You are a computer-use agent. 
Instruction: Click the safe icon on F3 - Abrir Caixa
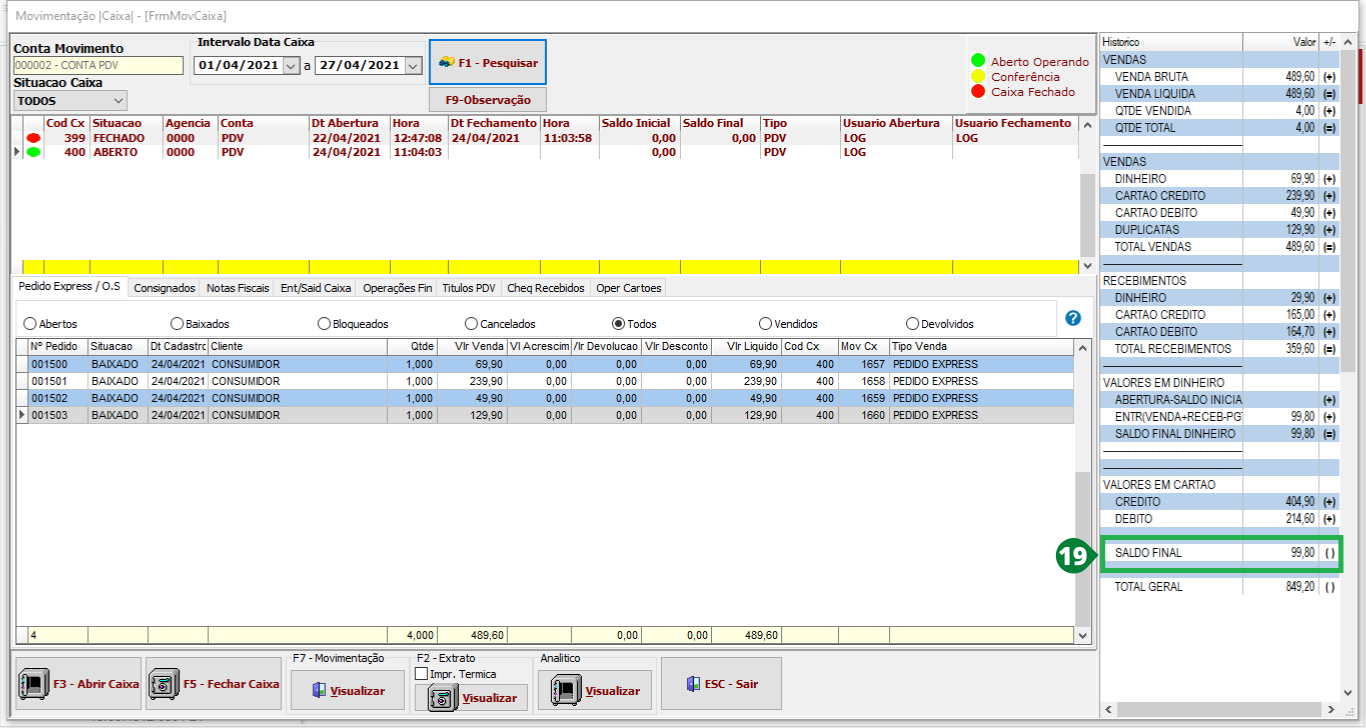34,684
